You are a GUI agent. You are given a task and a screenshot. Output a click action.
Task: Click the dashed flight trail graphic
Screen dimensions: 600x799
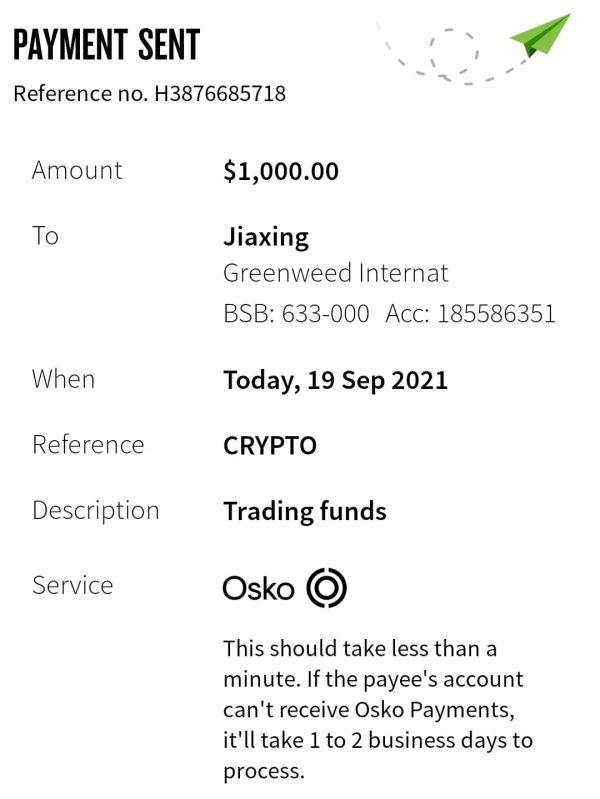tap(451, 56)
